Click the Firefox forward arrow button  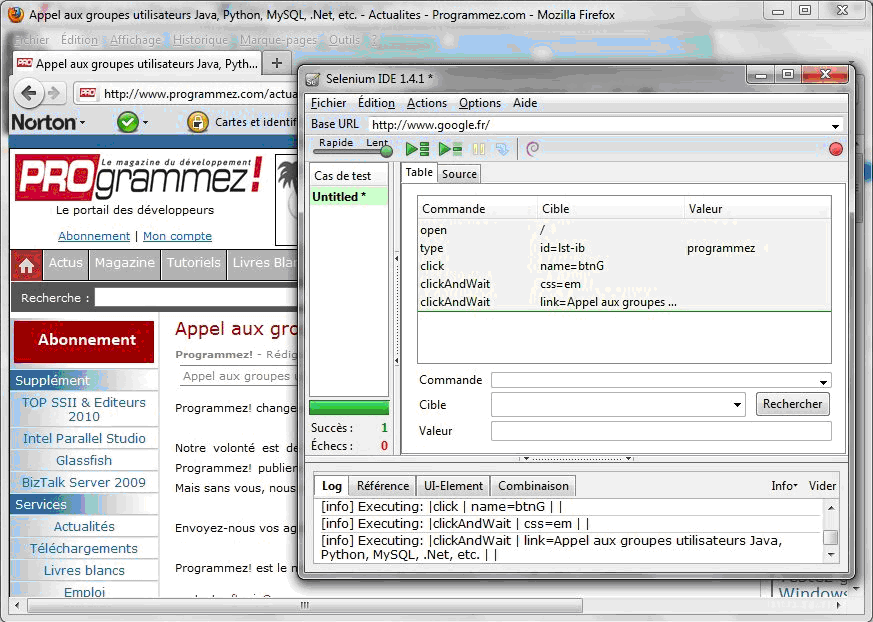[x=54, y=93]
